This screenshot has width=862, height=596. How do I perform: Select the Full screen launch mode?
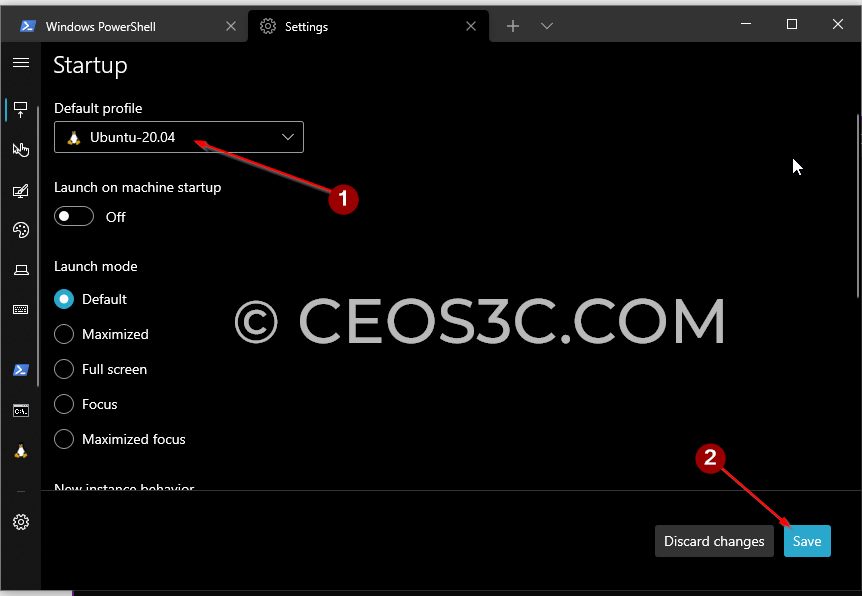(64, 369)
